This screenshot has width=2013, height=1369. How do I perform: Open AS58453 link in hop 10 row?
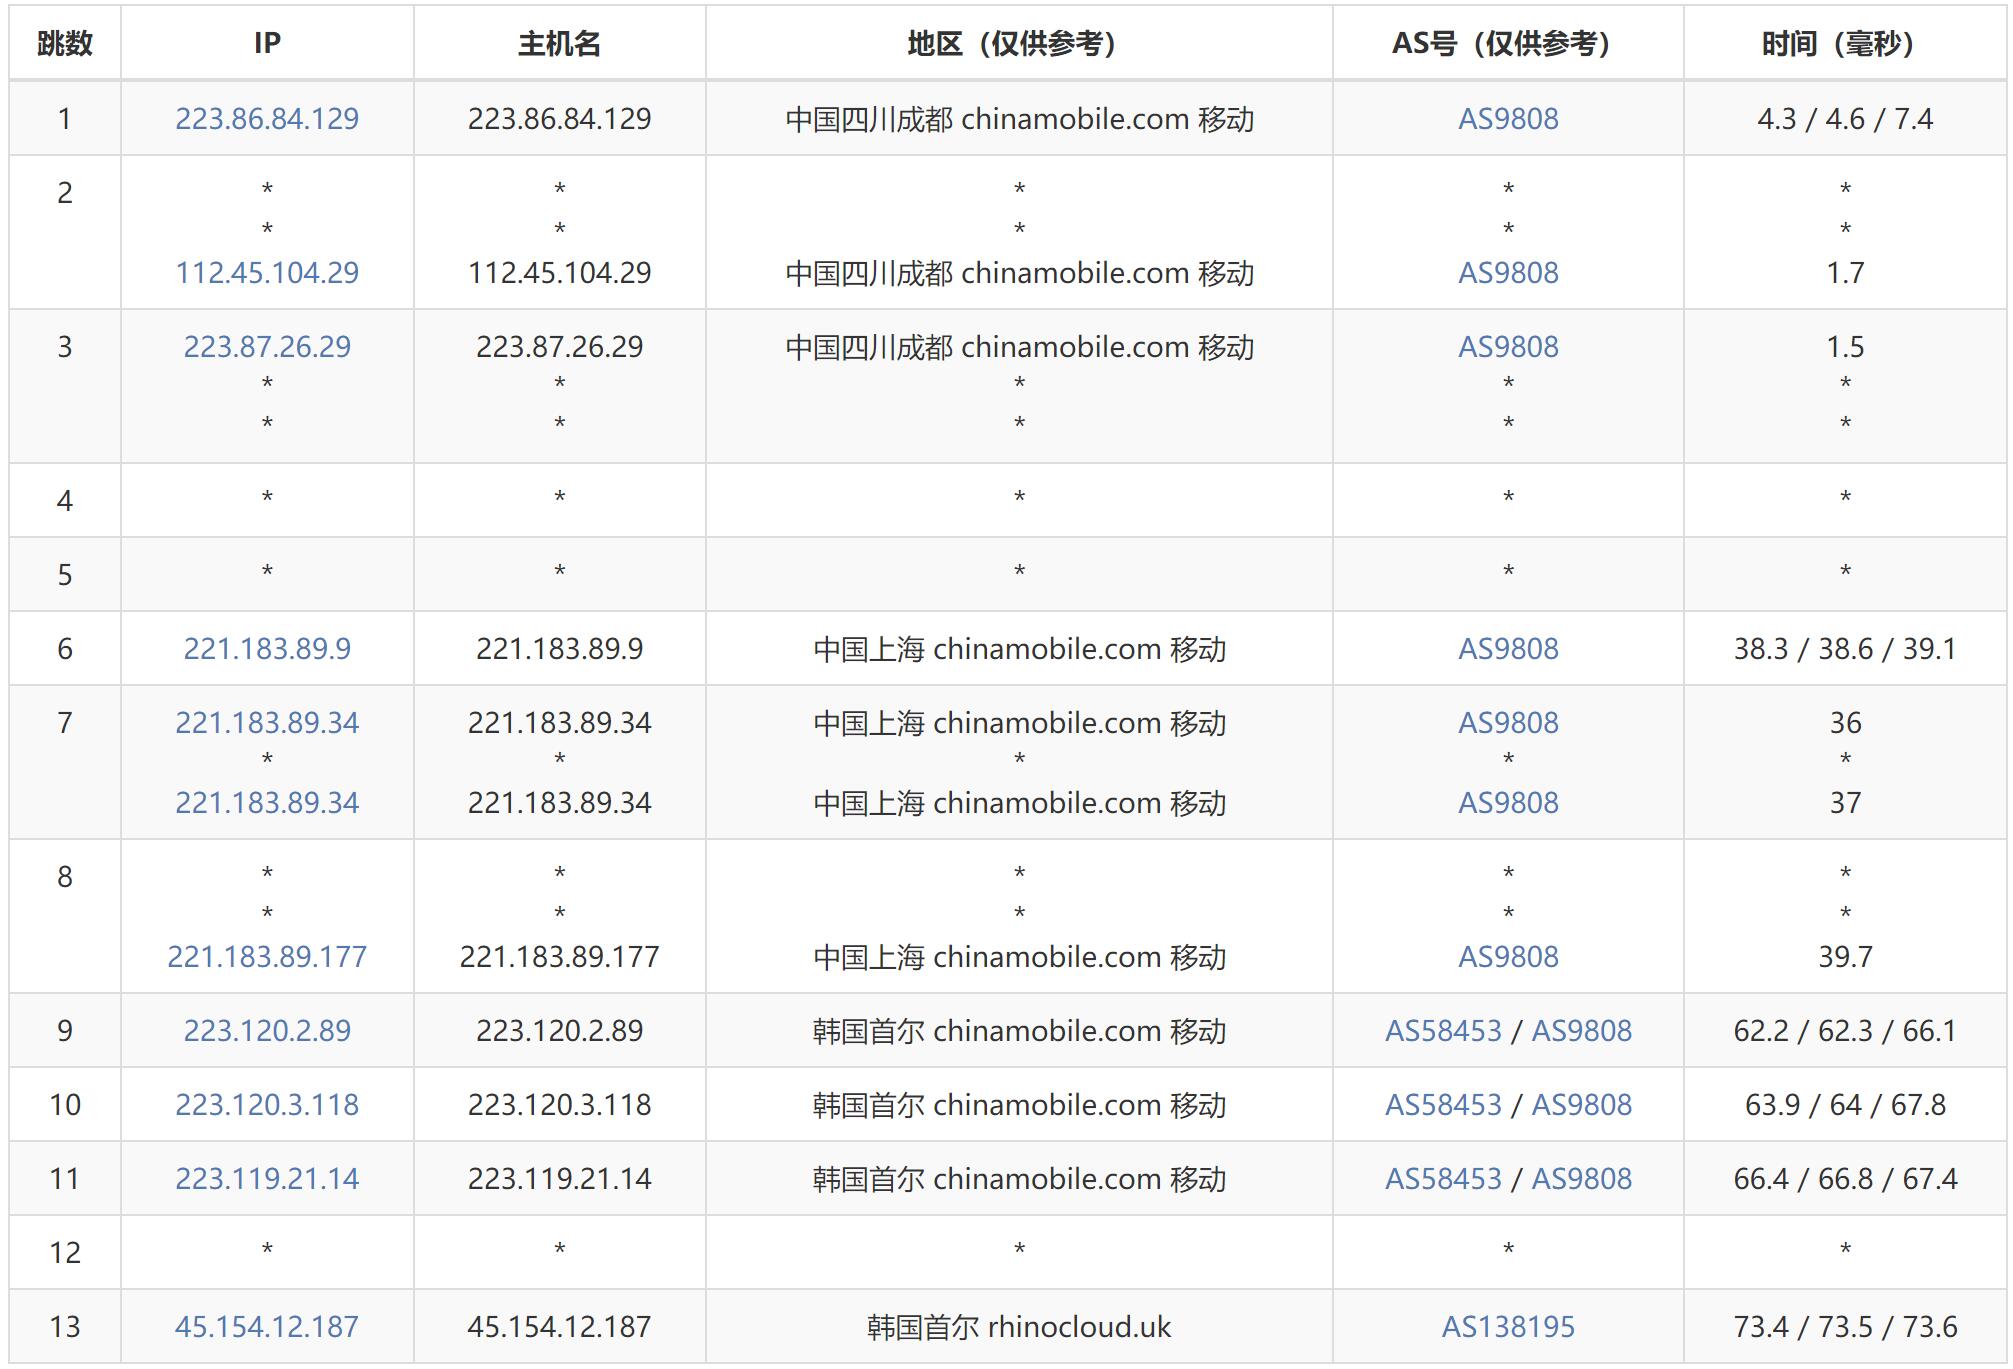coord(1443,1105)
